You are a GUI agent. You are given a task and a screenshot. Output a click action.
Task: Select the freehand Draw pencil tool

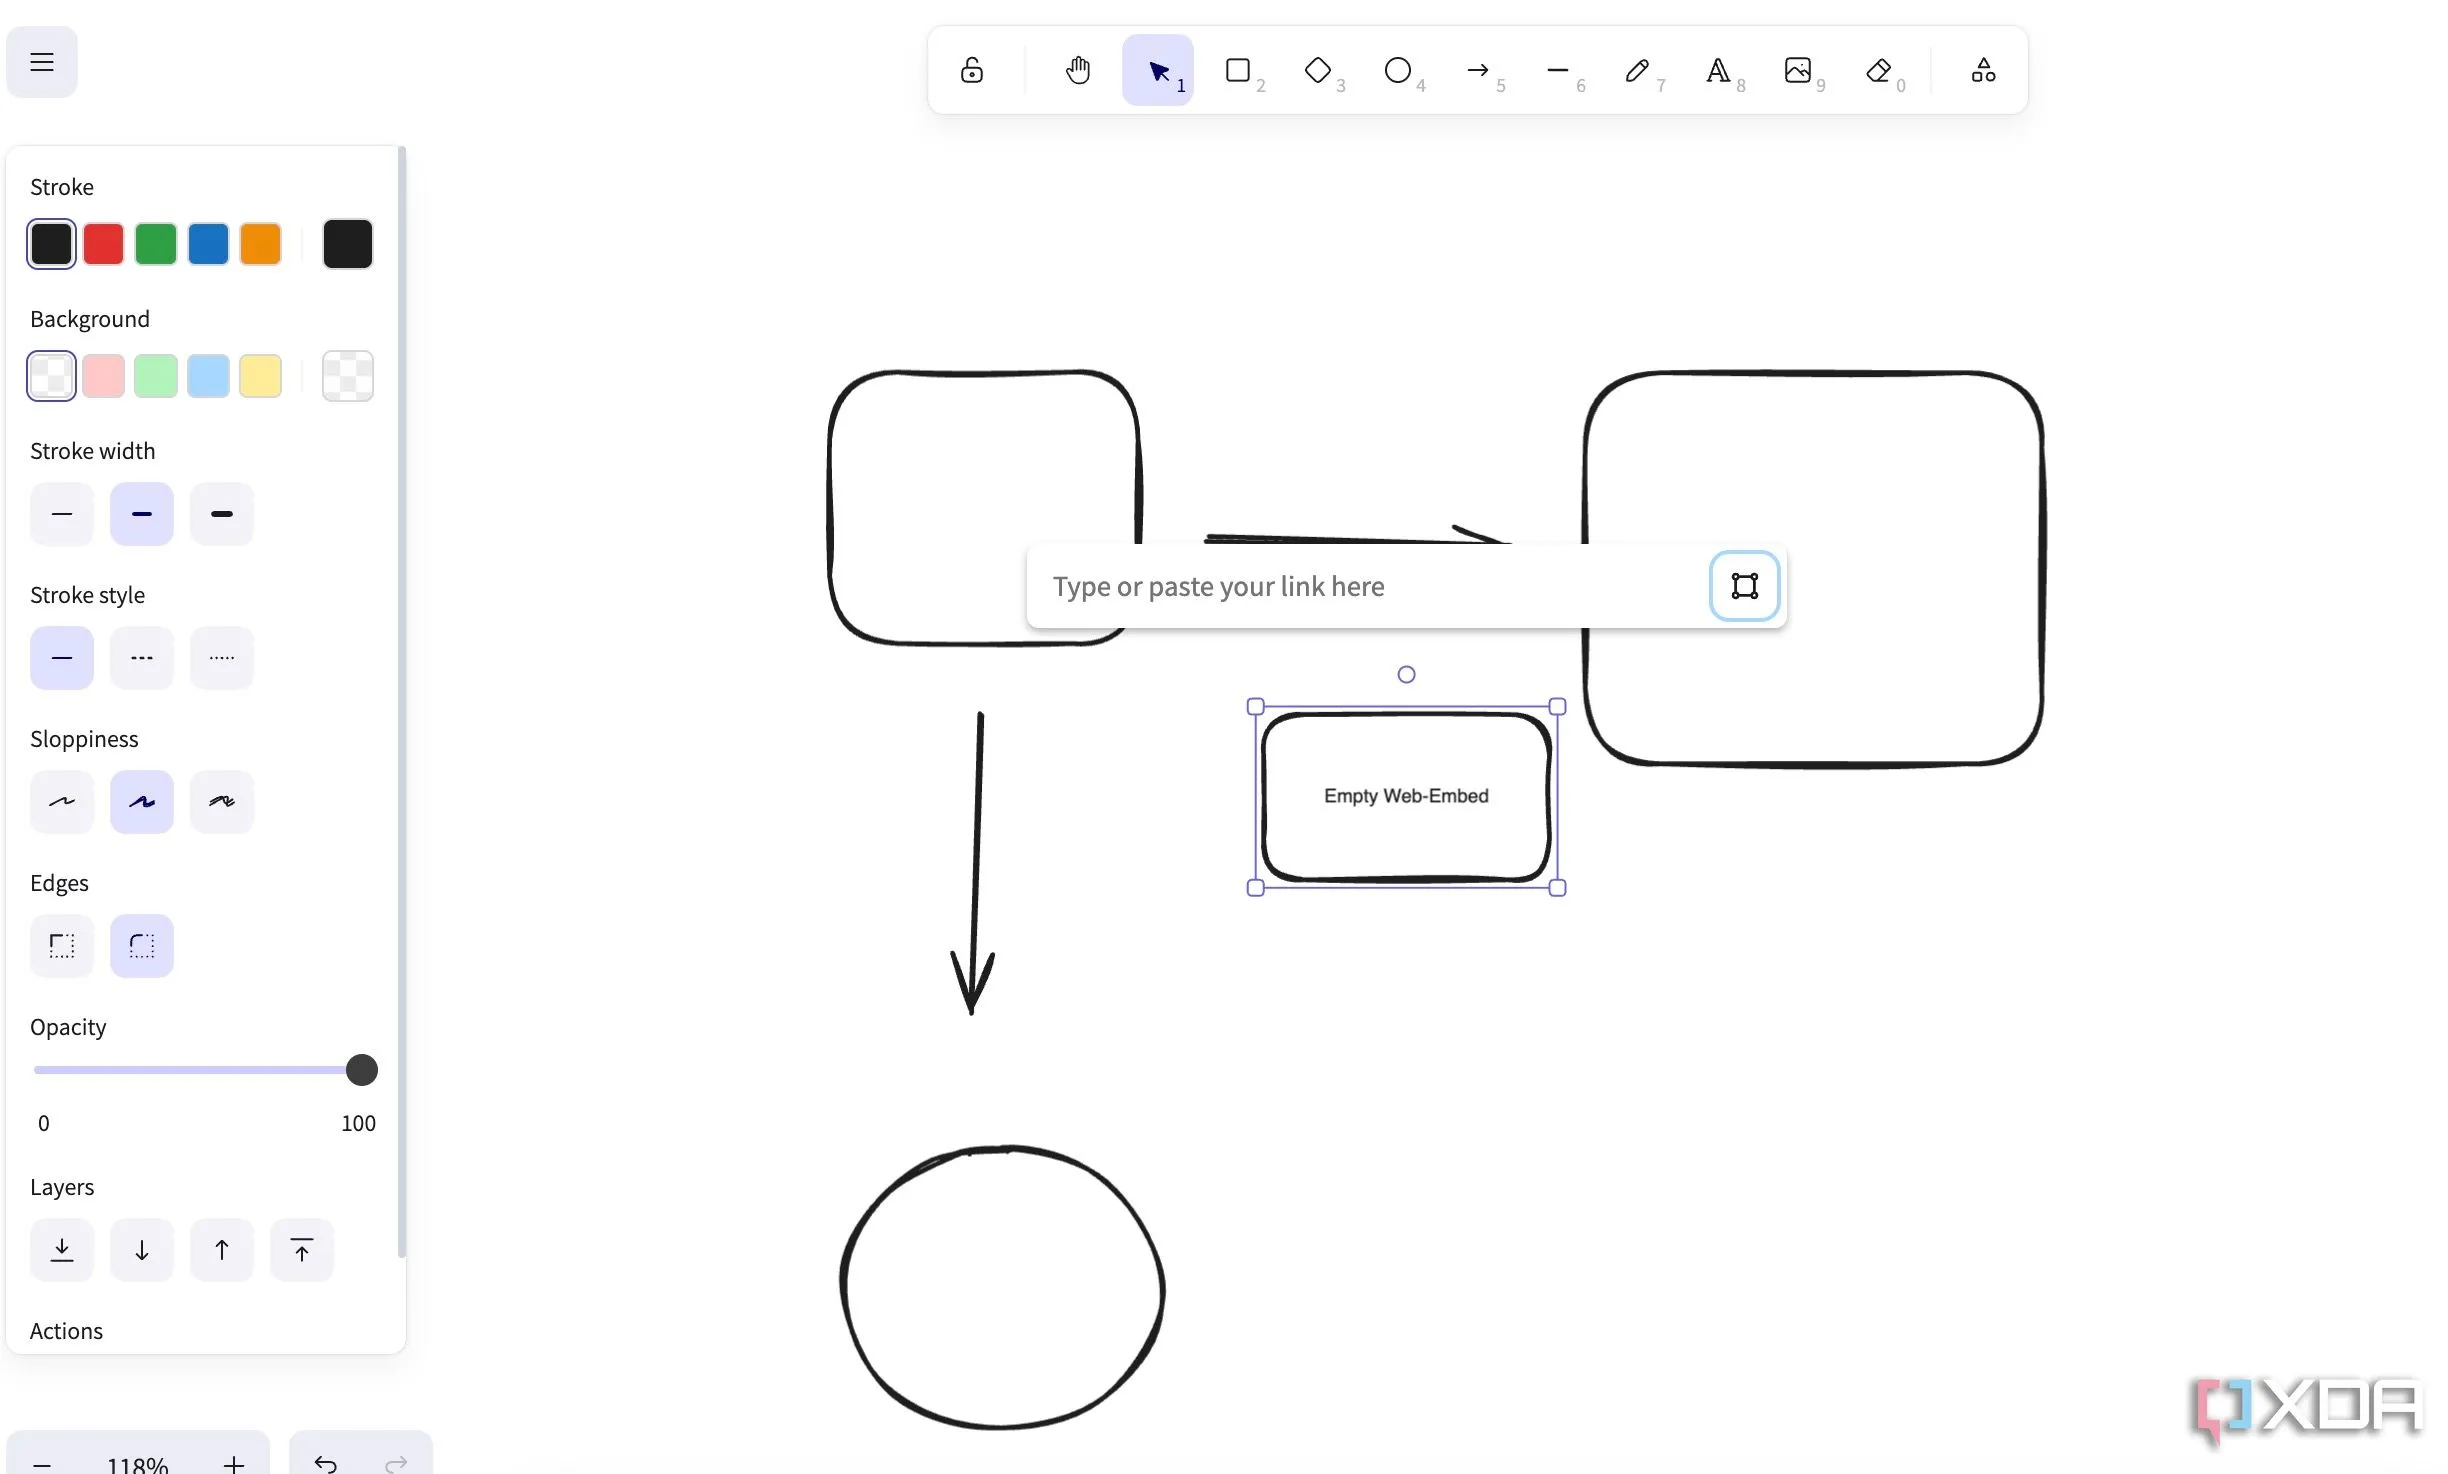[1637, 70]
